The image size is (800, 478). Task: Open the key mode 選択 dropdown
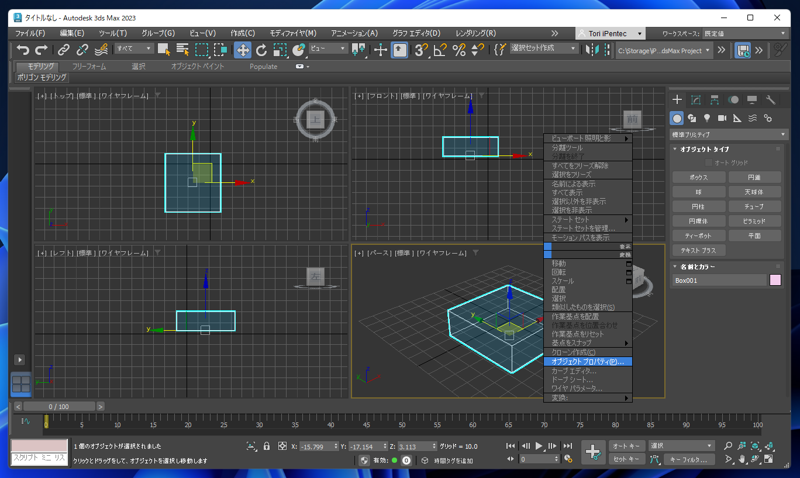681,446
